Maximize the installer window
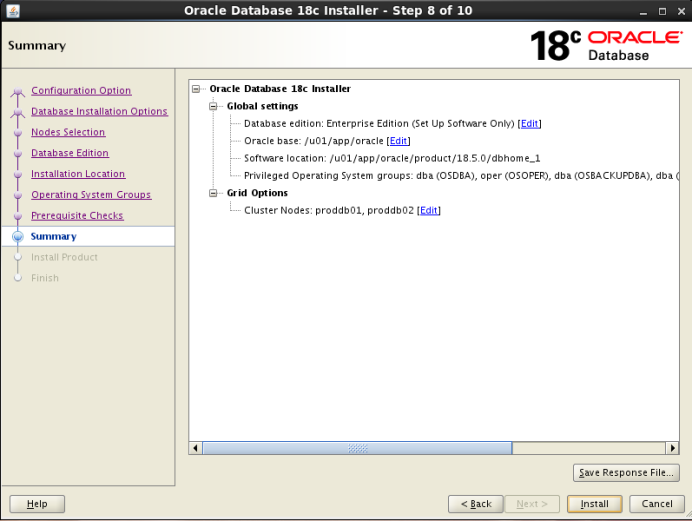Screen dimensions: 692x521 (x=662, y=11)
